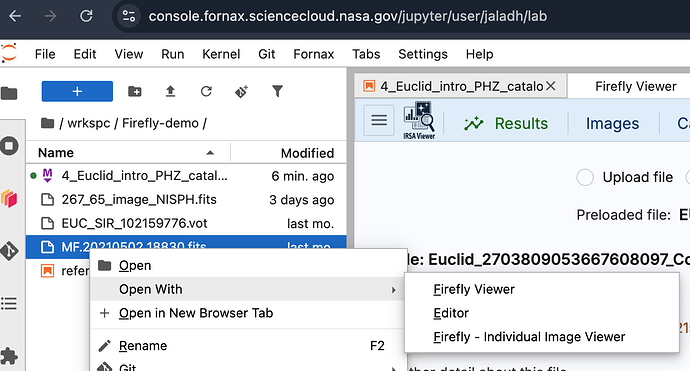This screenshot has width=690, height=371.
Task: Sort files by Modified column
Action: point(289,153)
